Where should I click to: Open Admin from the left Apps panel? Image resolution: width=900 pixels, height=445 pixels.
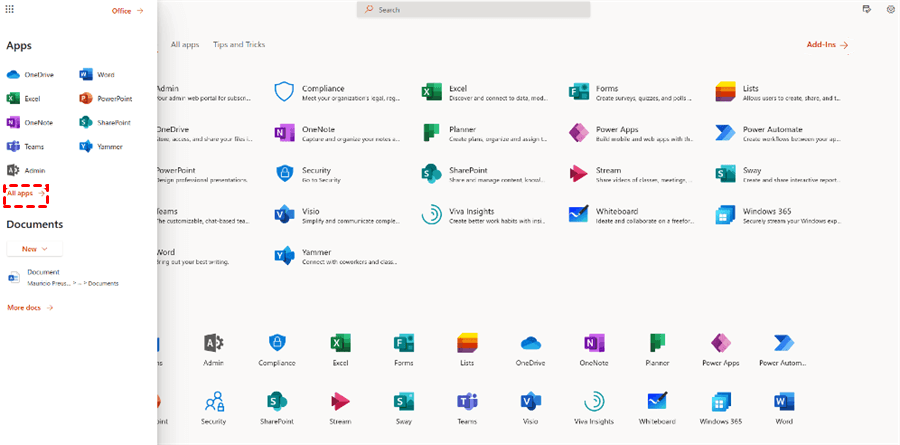26,171
